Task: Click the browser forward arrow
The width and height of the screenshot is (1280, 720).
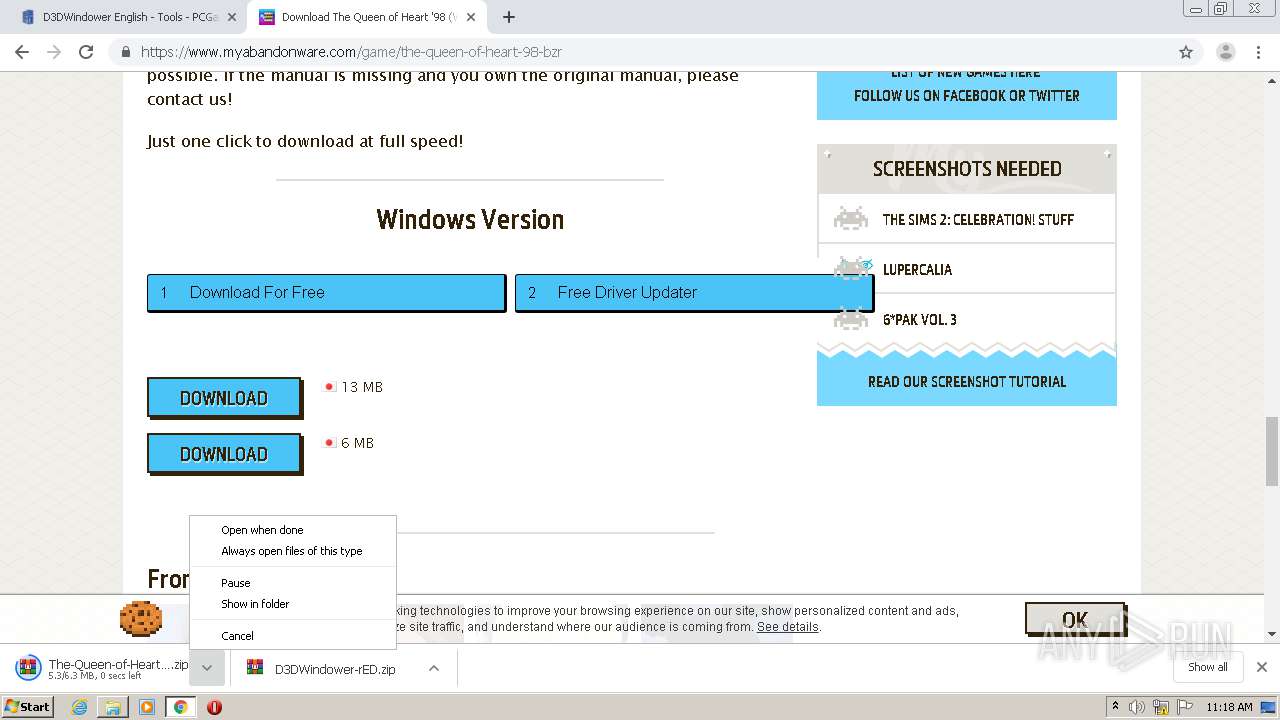Action: pos(54,52)
